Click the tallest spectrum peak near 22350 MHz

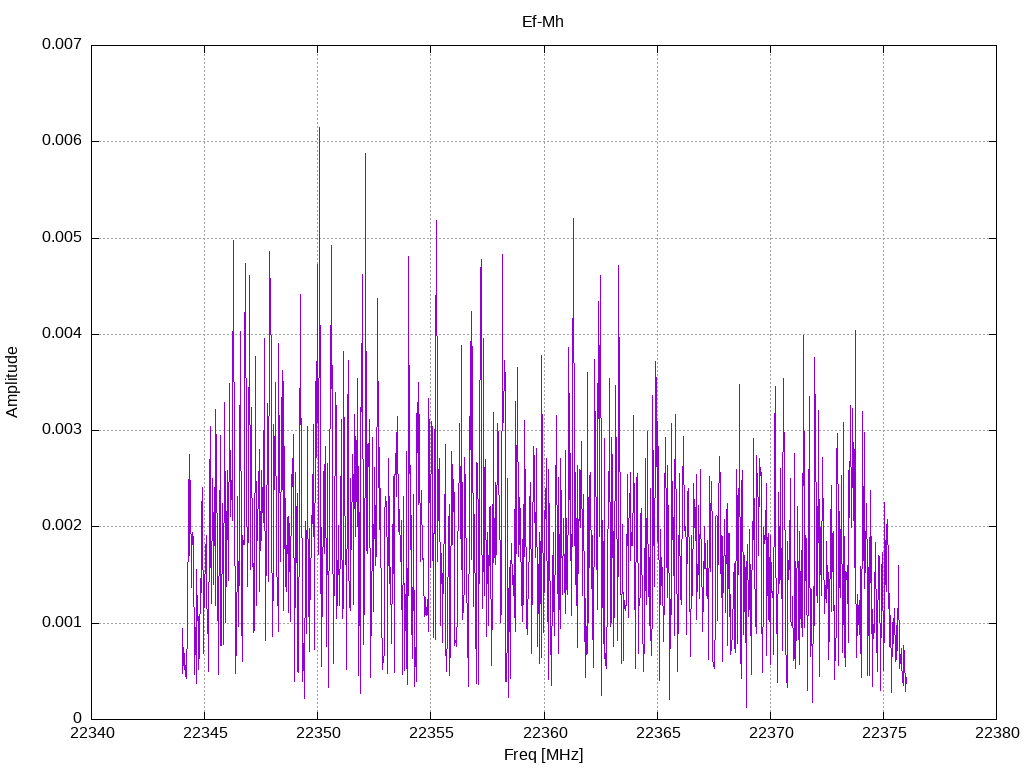tap(319, 129)
